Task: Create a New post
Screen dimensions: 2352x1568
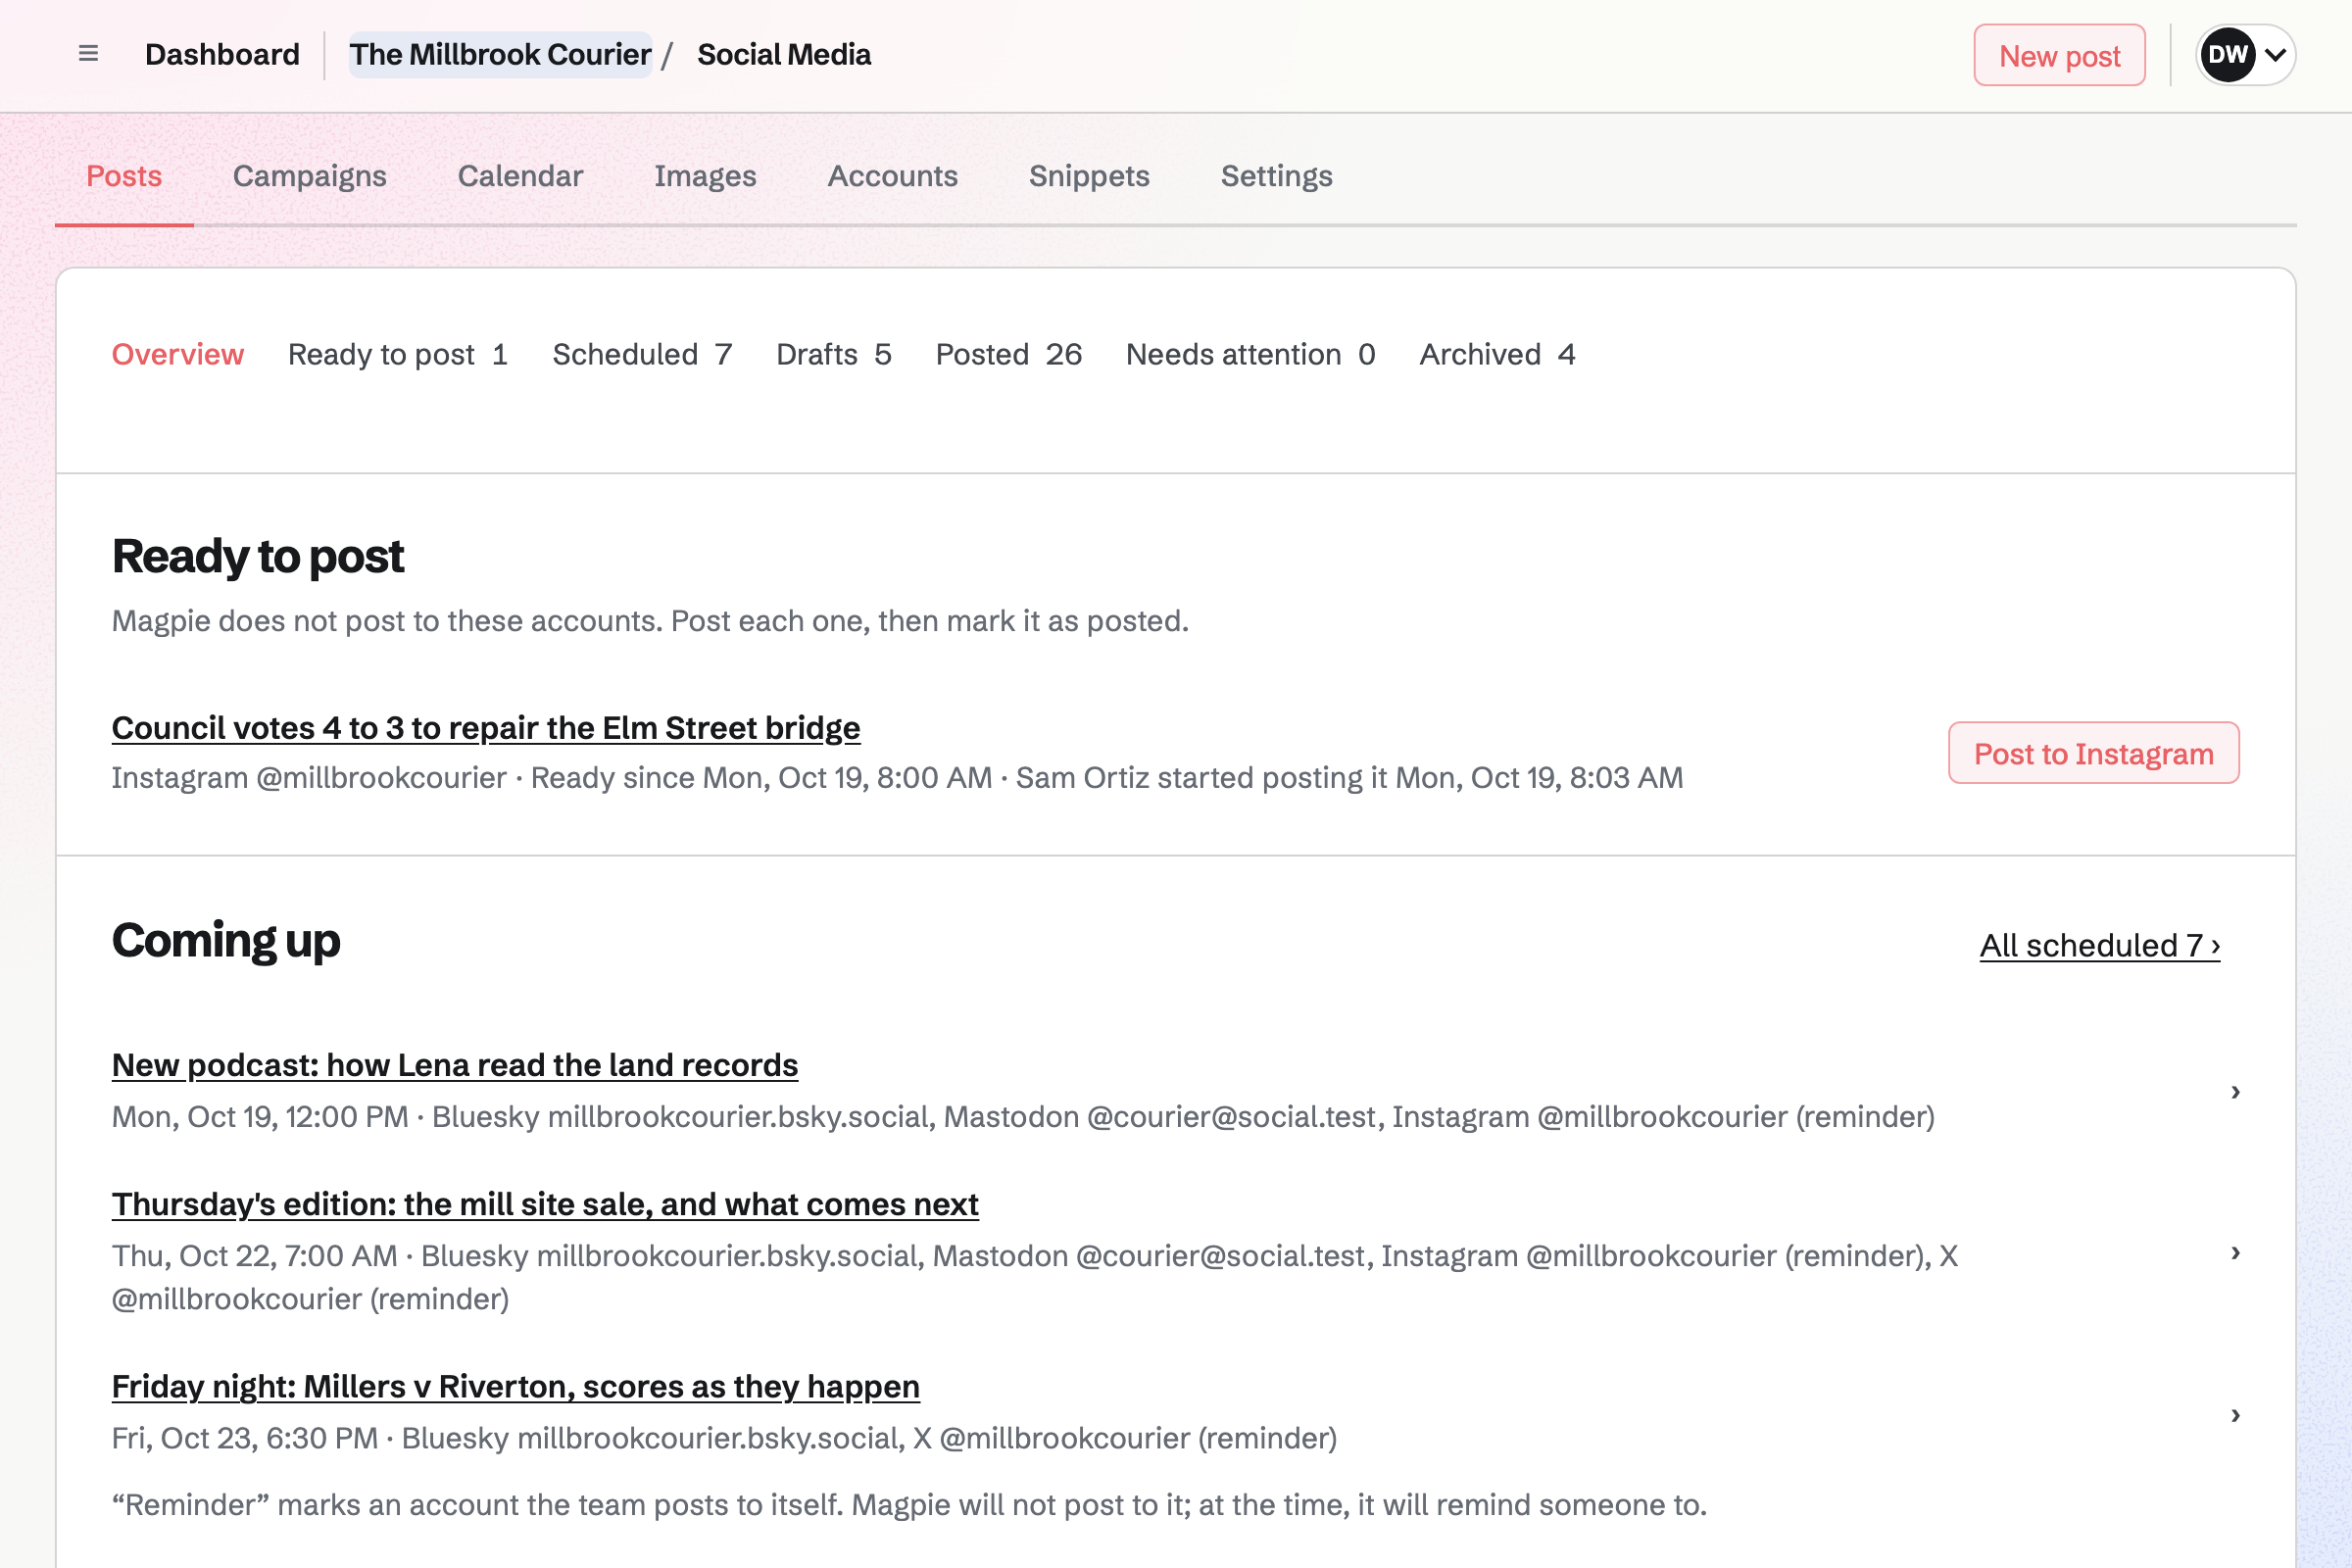Action: tap(2059, 55)
